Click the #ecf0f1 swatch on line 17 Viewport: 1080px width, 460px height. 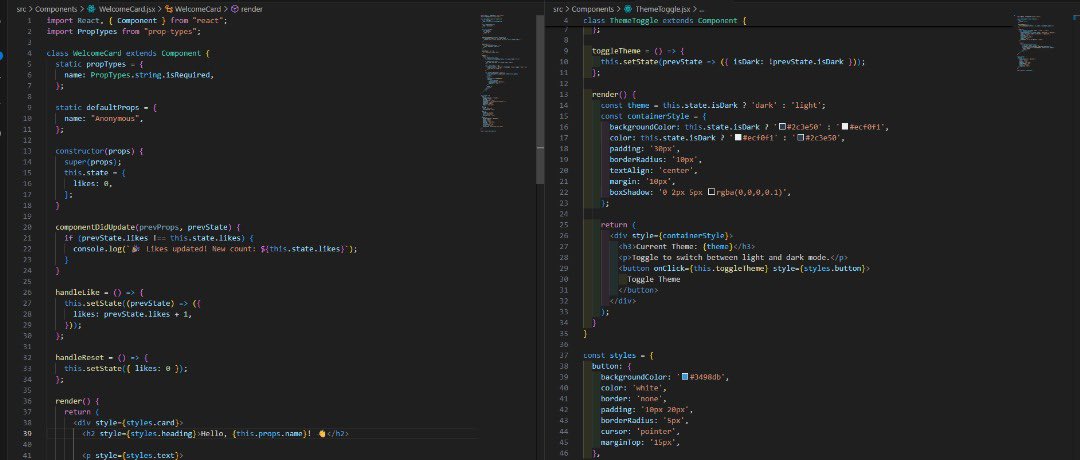[737, 138]
